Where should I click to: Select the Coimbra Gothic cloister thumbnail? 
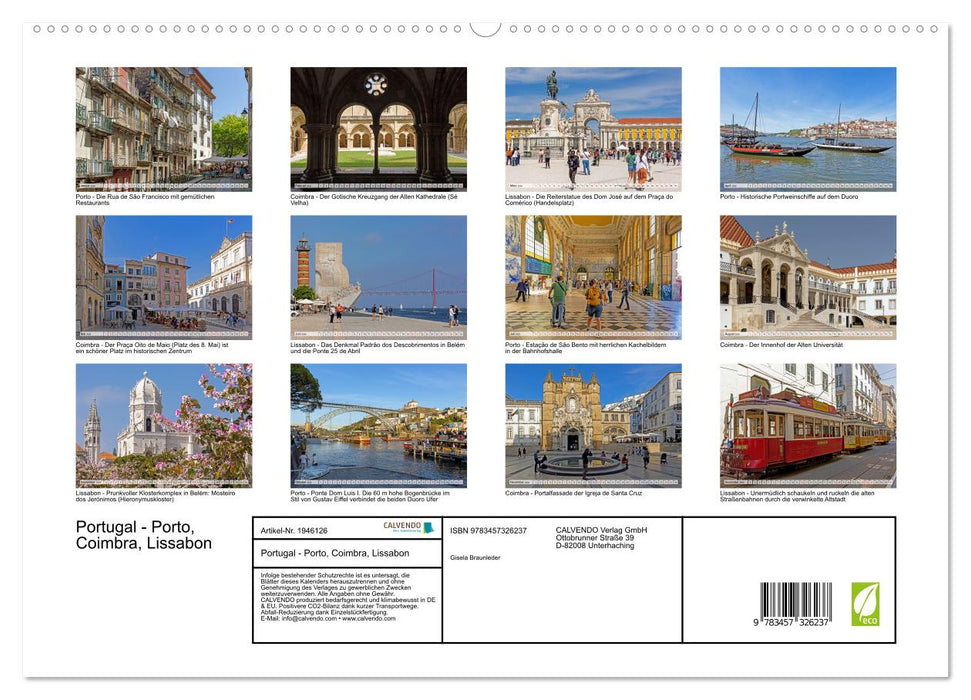coord(376,127)
